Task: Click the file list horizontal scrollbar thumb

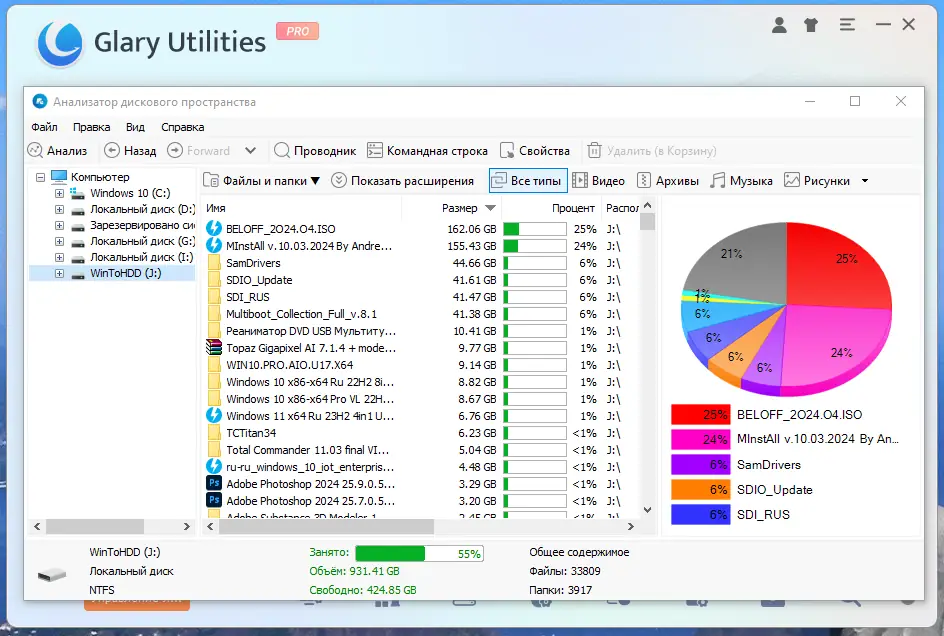Action: click(x=326, y=526)
